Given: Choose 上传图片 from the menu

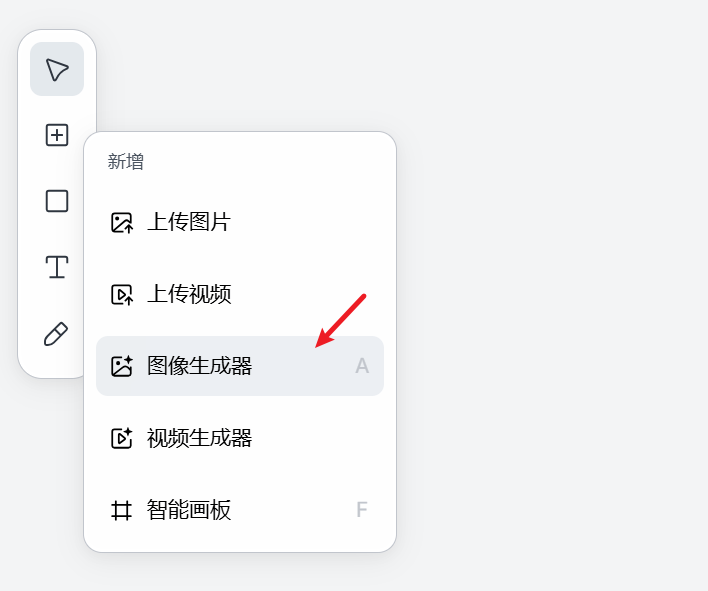Looking at the screenshot, I should point(189,222).
